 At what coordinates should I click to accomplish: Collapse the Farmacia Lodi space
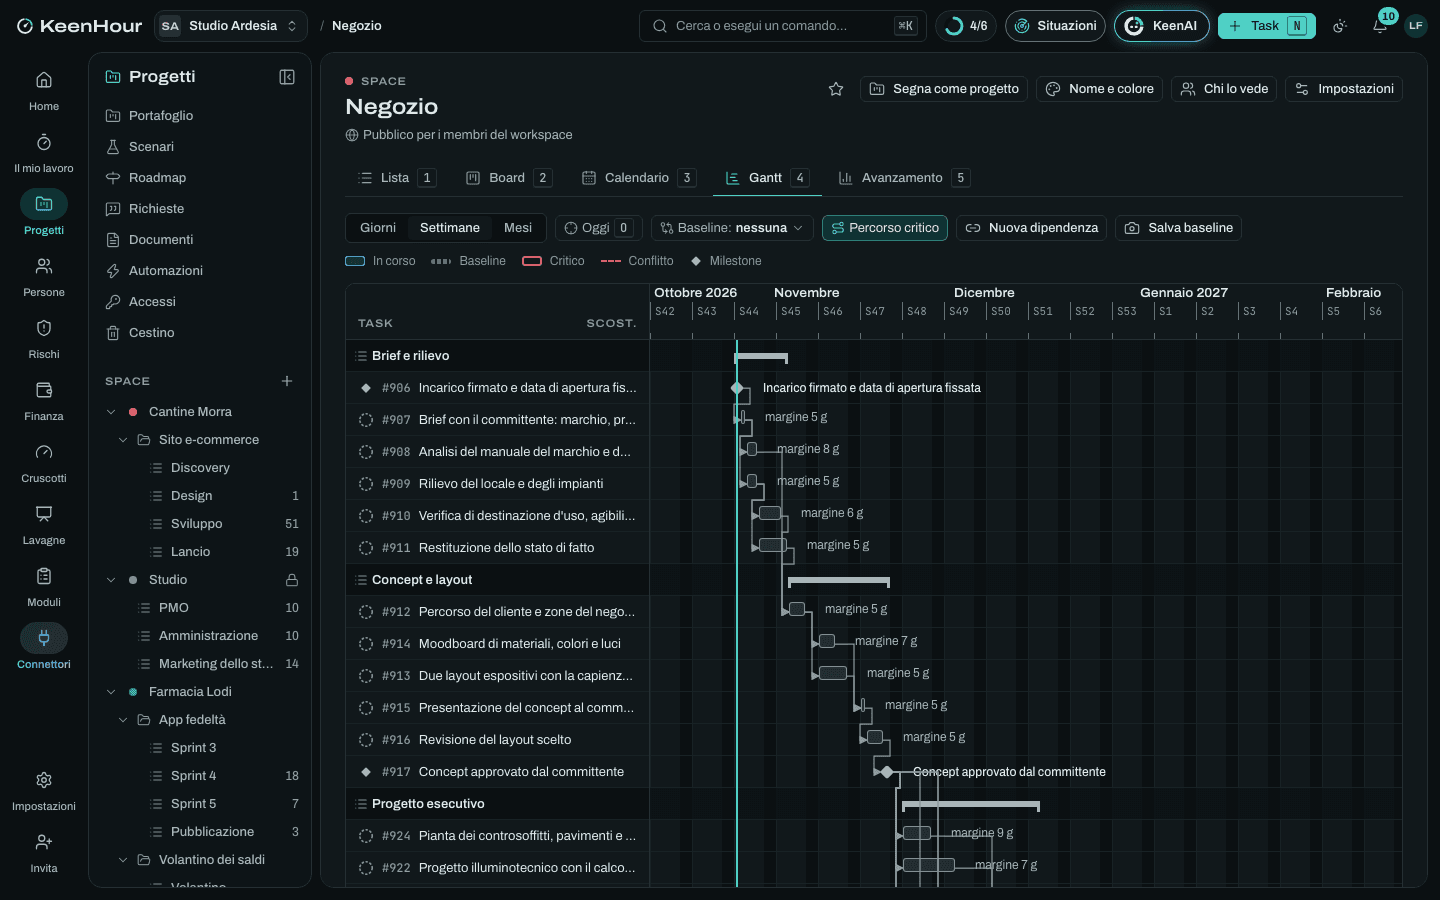(111, 692)
